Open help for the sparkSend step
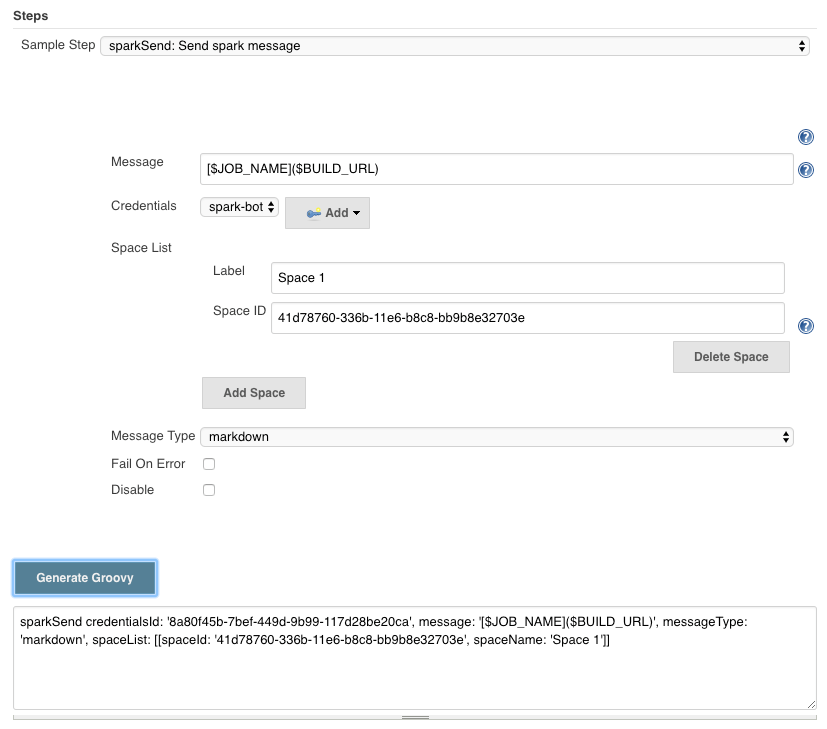Viewport: 827px width, 729px height. pos(805,137)
